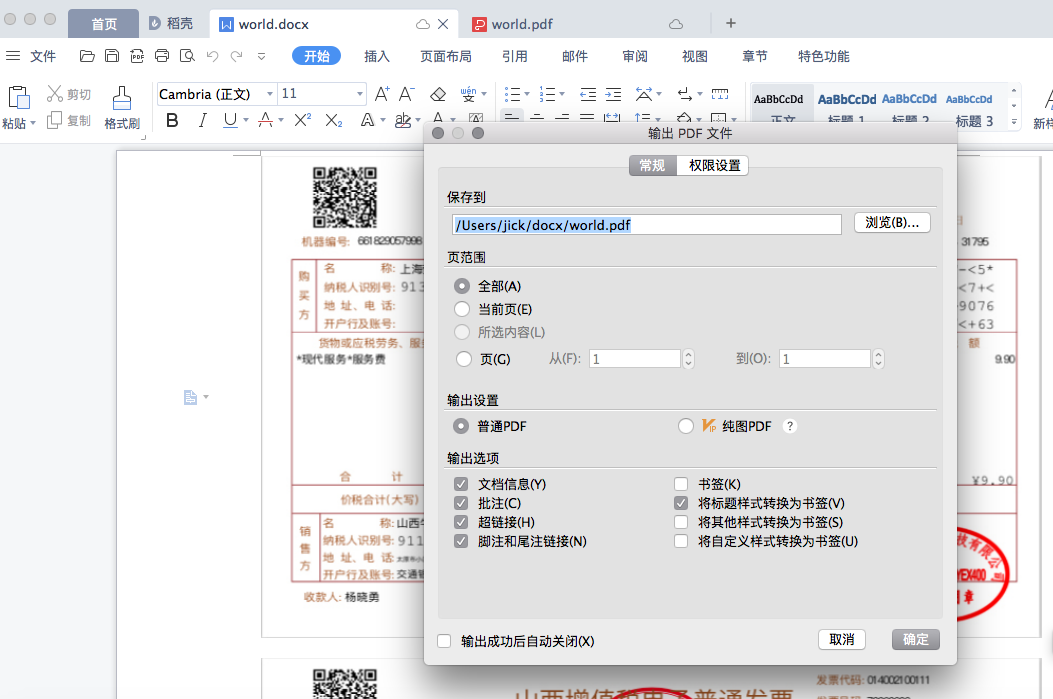
Task: Open the font size dropdown showing 11
Action: (360, 93)
